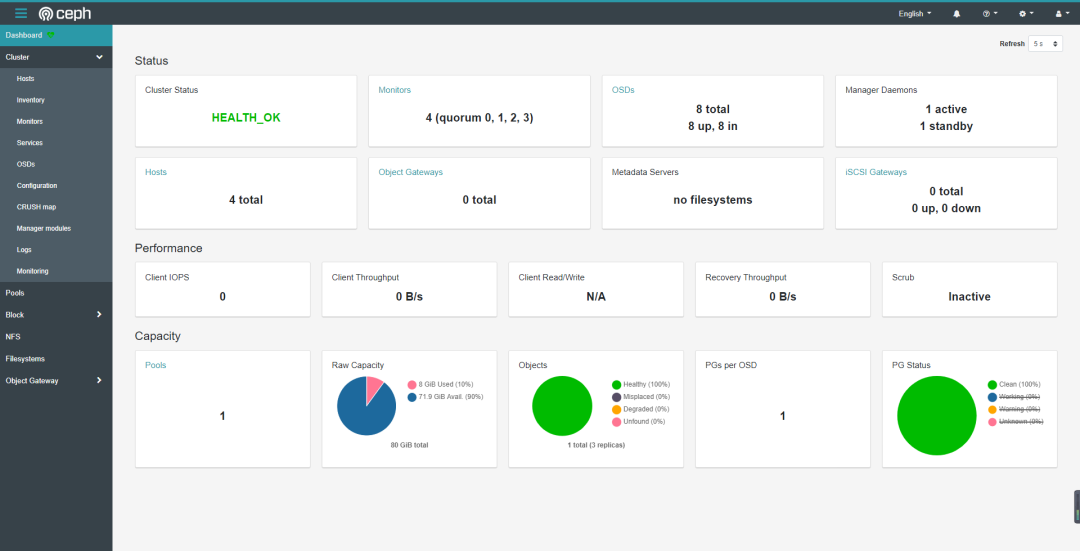The height and width of the screenshot is (551, 1080).
Task: Expand the Block sidebar section
Action: [56, 315]
